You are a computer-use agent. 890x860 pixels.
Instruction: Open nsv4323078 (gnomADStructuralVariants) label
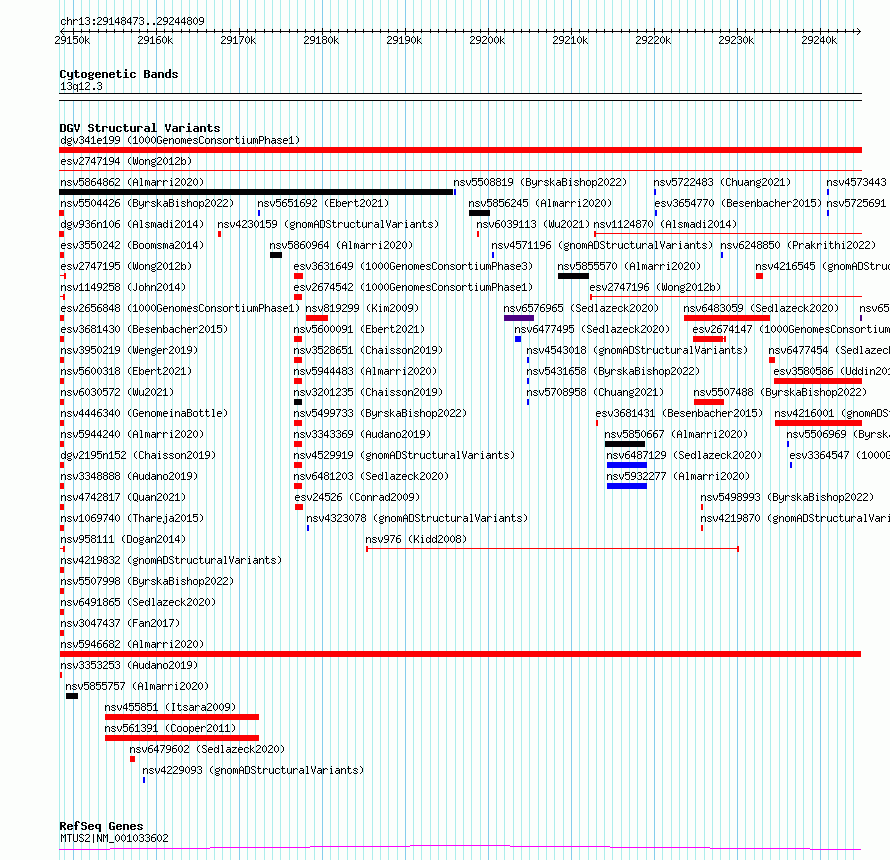[x=417, y=518]
